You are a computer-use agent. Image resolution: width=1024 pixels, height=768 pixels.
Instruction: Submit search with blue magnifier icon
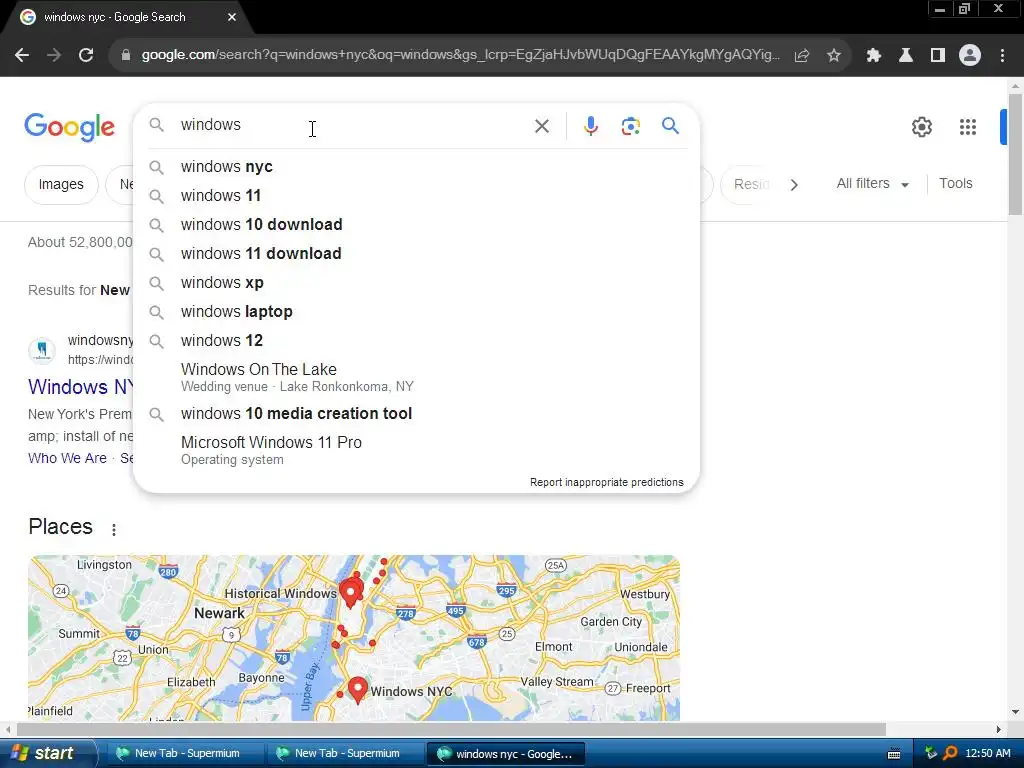[671, 125]
